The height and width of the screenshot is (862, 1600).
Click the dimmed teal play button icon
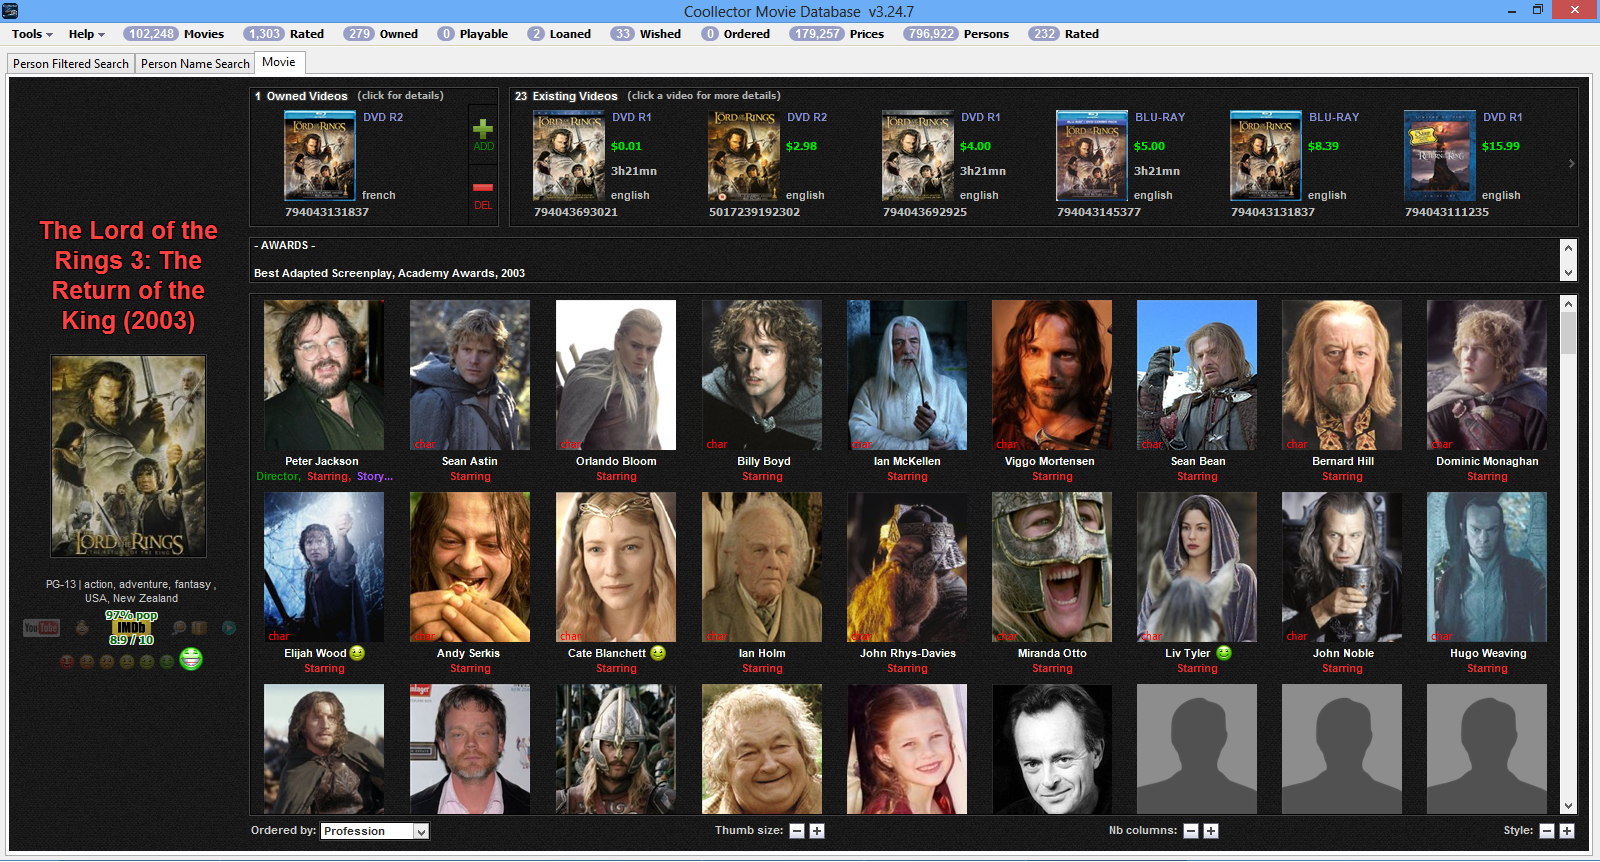[229, 628]
